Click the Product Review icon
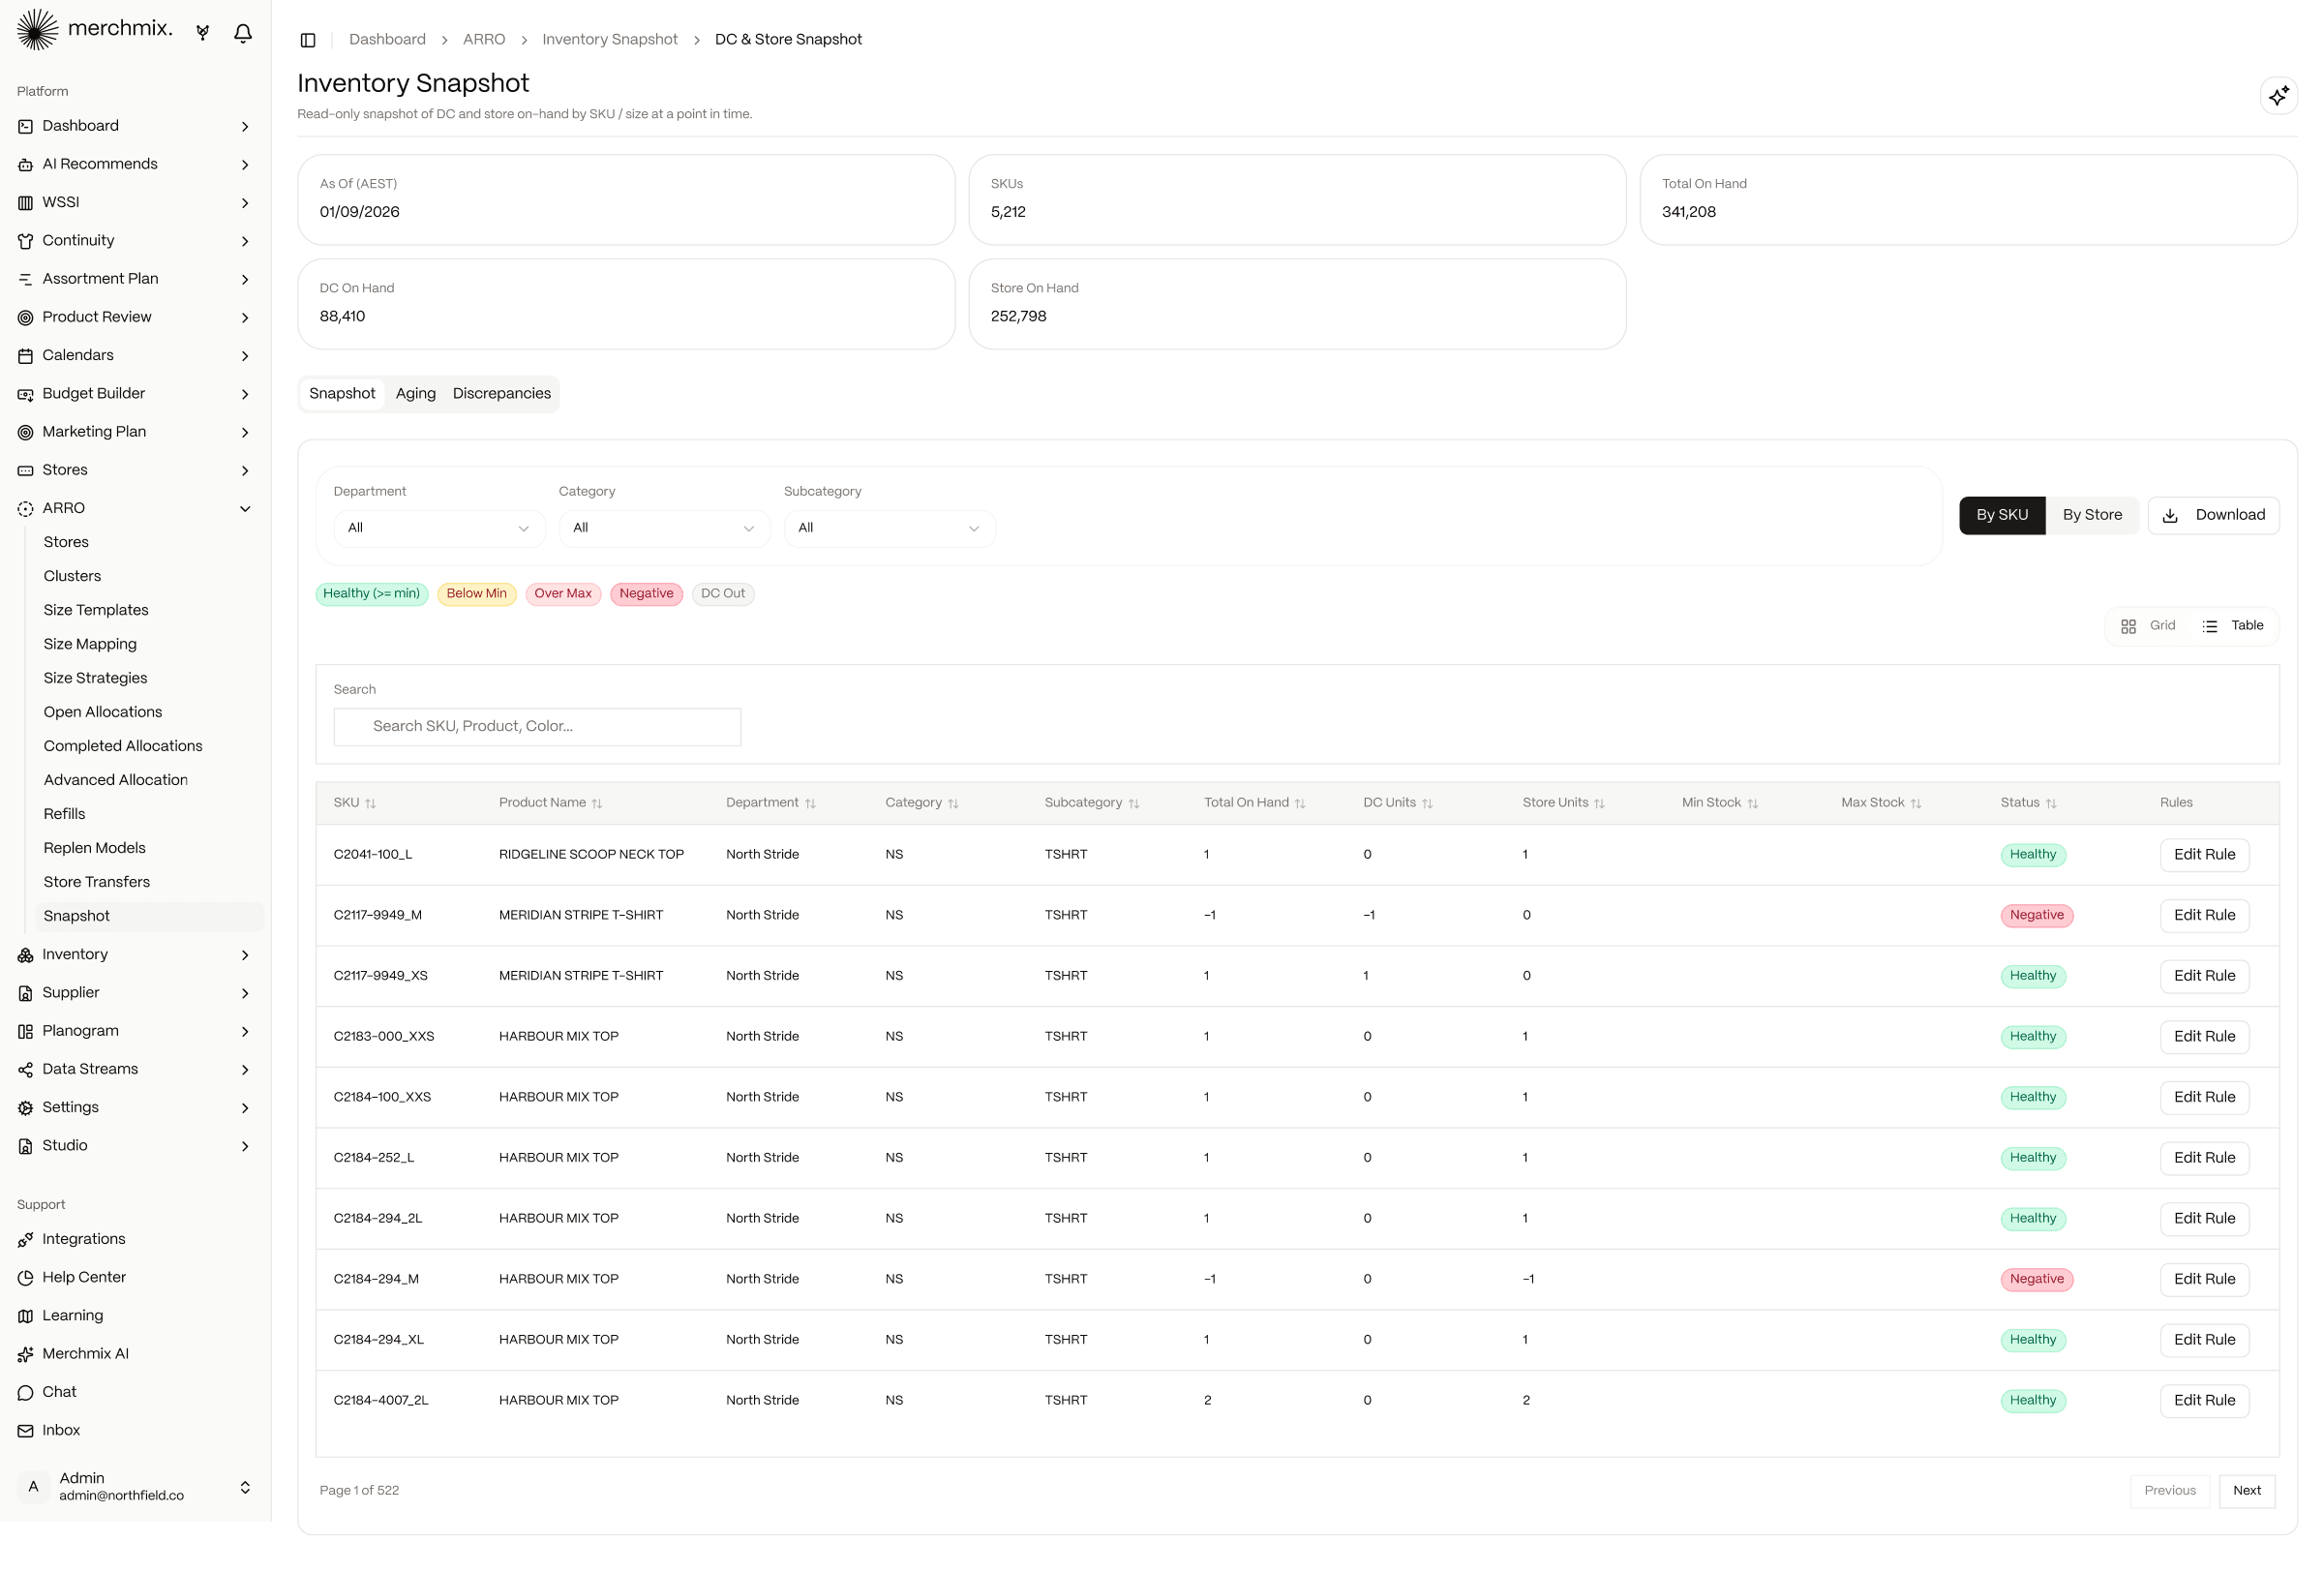Image resolution: width=2324 pixels, height=1573 pixels. click(26, 317)
